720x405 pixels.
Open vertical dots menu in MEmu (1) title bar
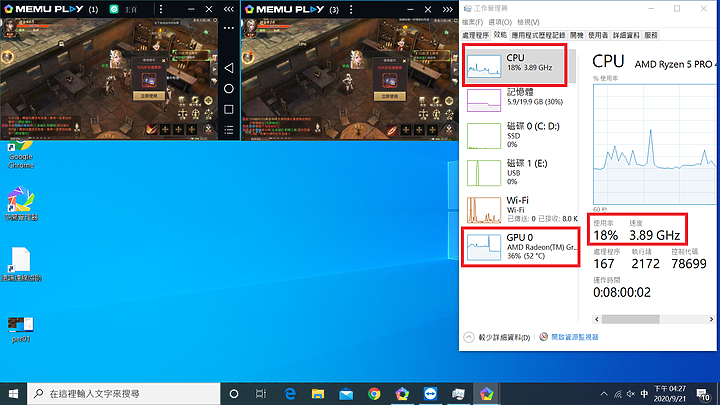(161, 9)
